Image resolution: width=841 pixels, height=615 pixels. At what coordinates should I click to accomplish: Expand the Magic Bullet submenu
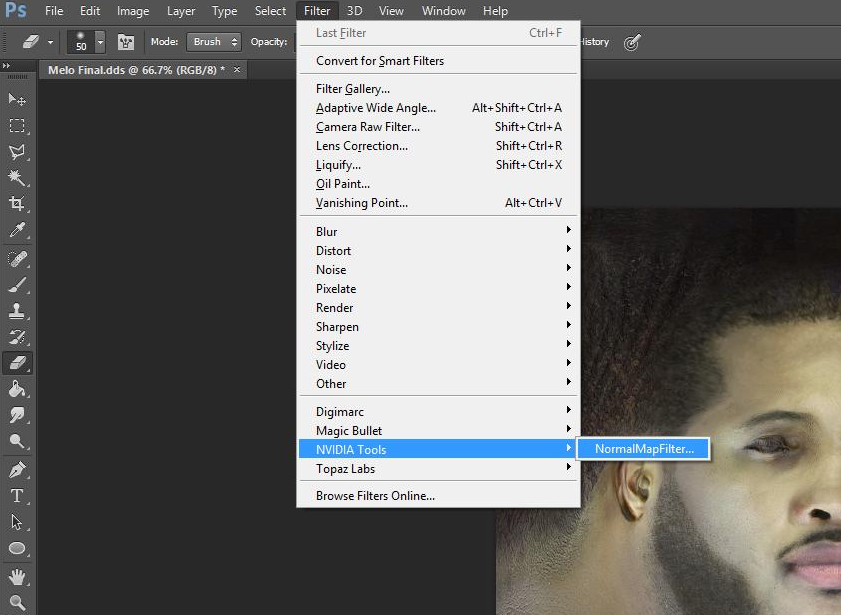pos(438,431)
